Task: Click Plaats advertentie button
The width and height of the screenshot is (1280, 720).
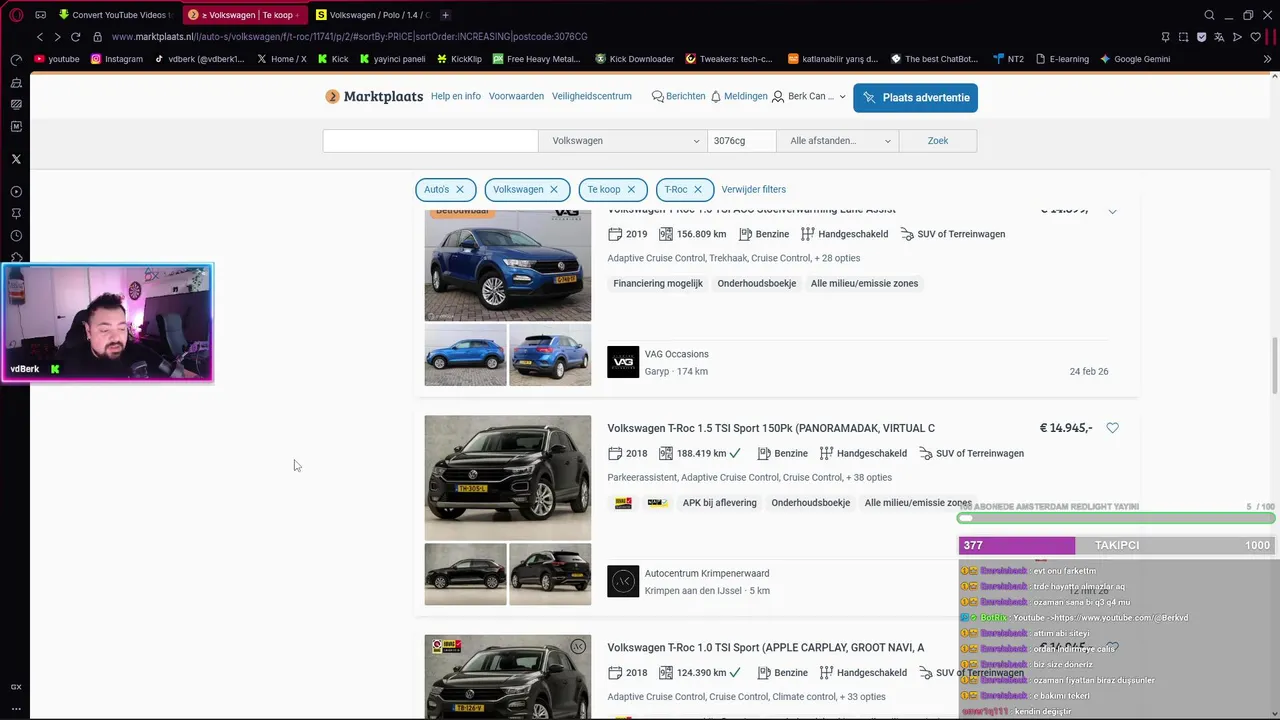Action: [x=915, y=98]
